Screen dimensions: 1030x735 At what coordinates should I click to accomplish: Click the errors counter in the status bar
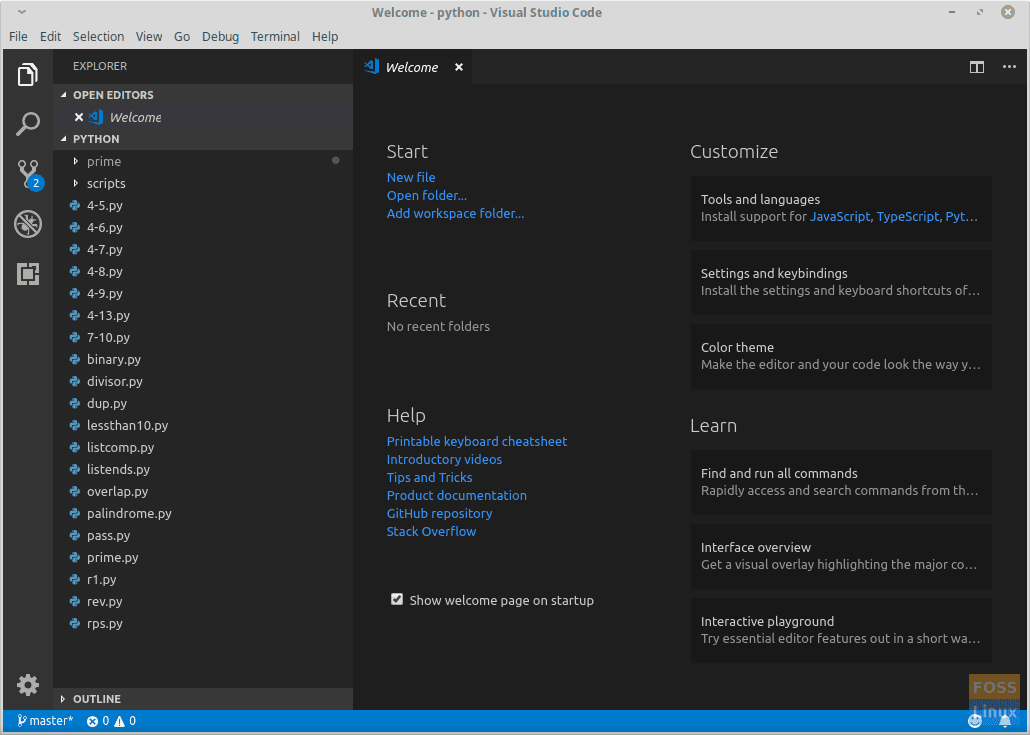[96, 720]
